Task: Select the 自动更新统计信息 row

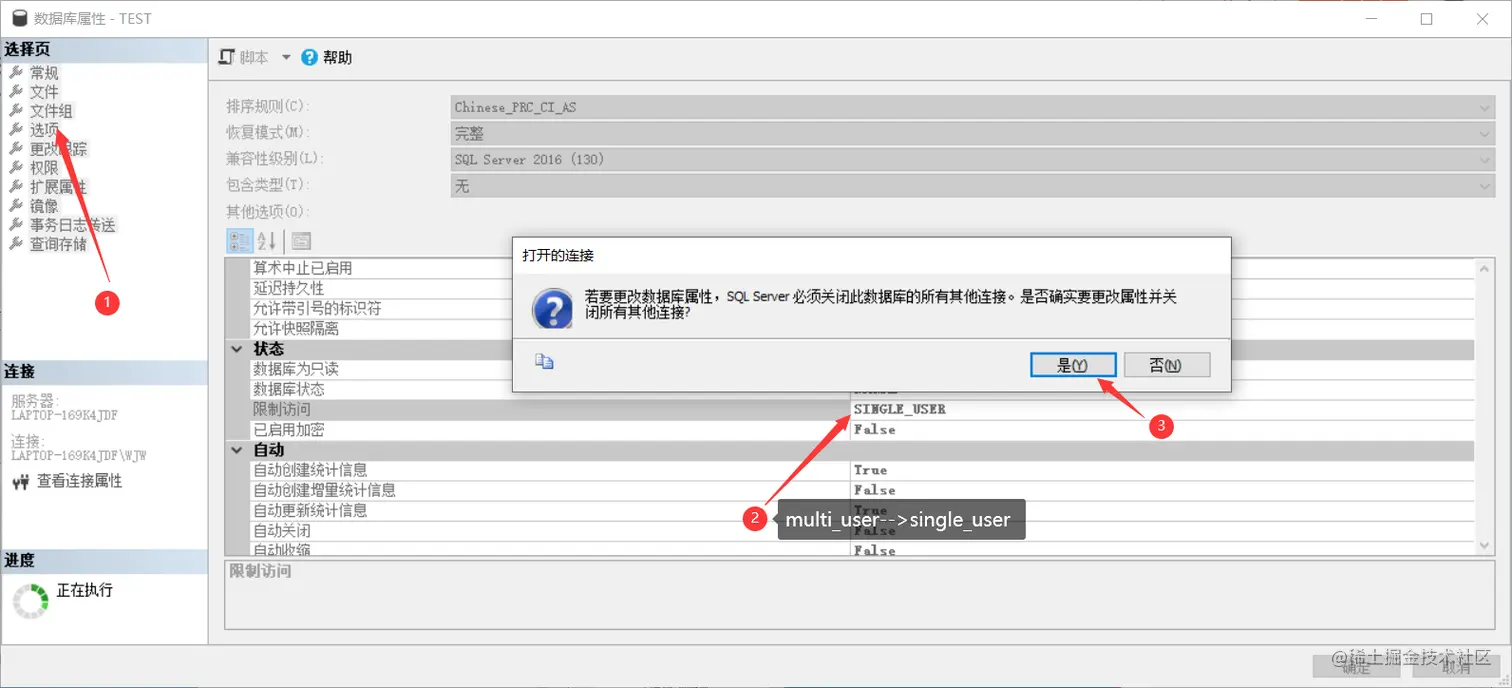Action: click(862, 510)
